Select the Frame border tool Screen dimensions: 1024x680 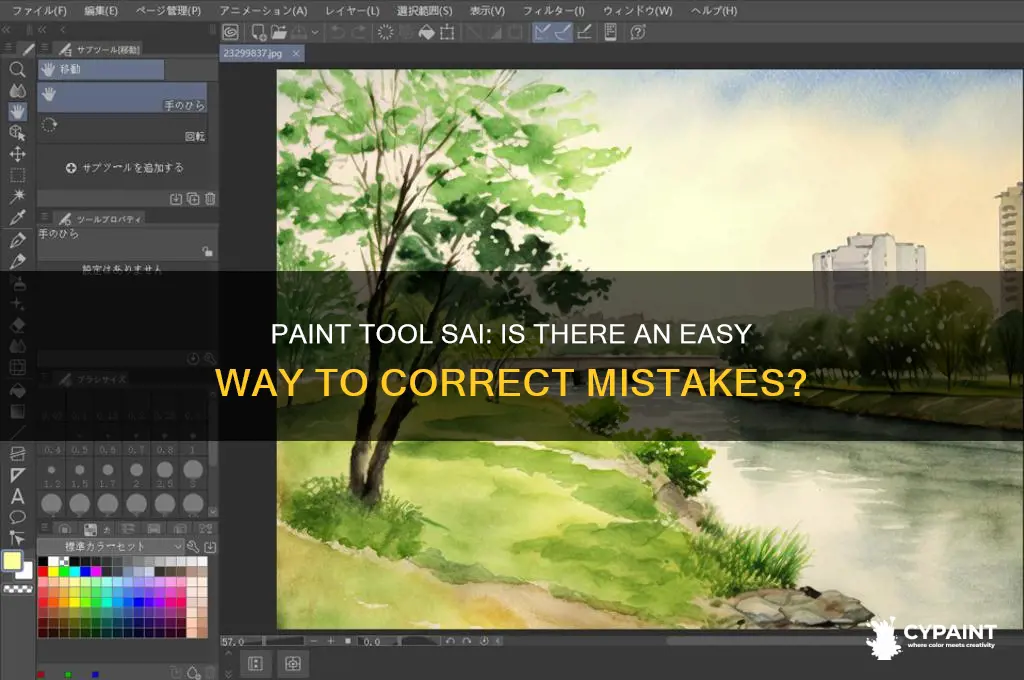(18, 453)
